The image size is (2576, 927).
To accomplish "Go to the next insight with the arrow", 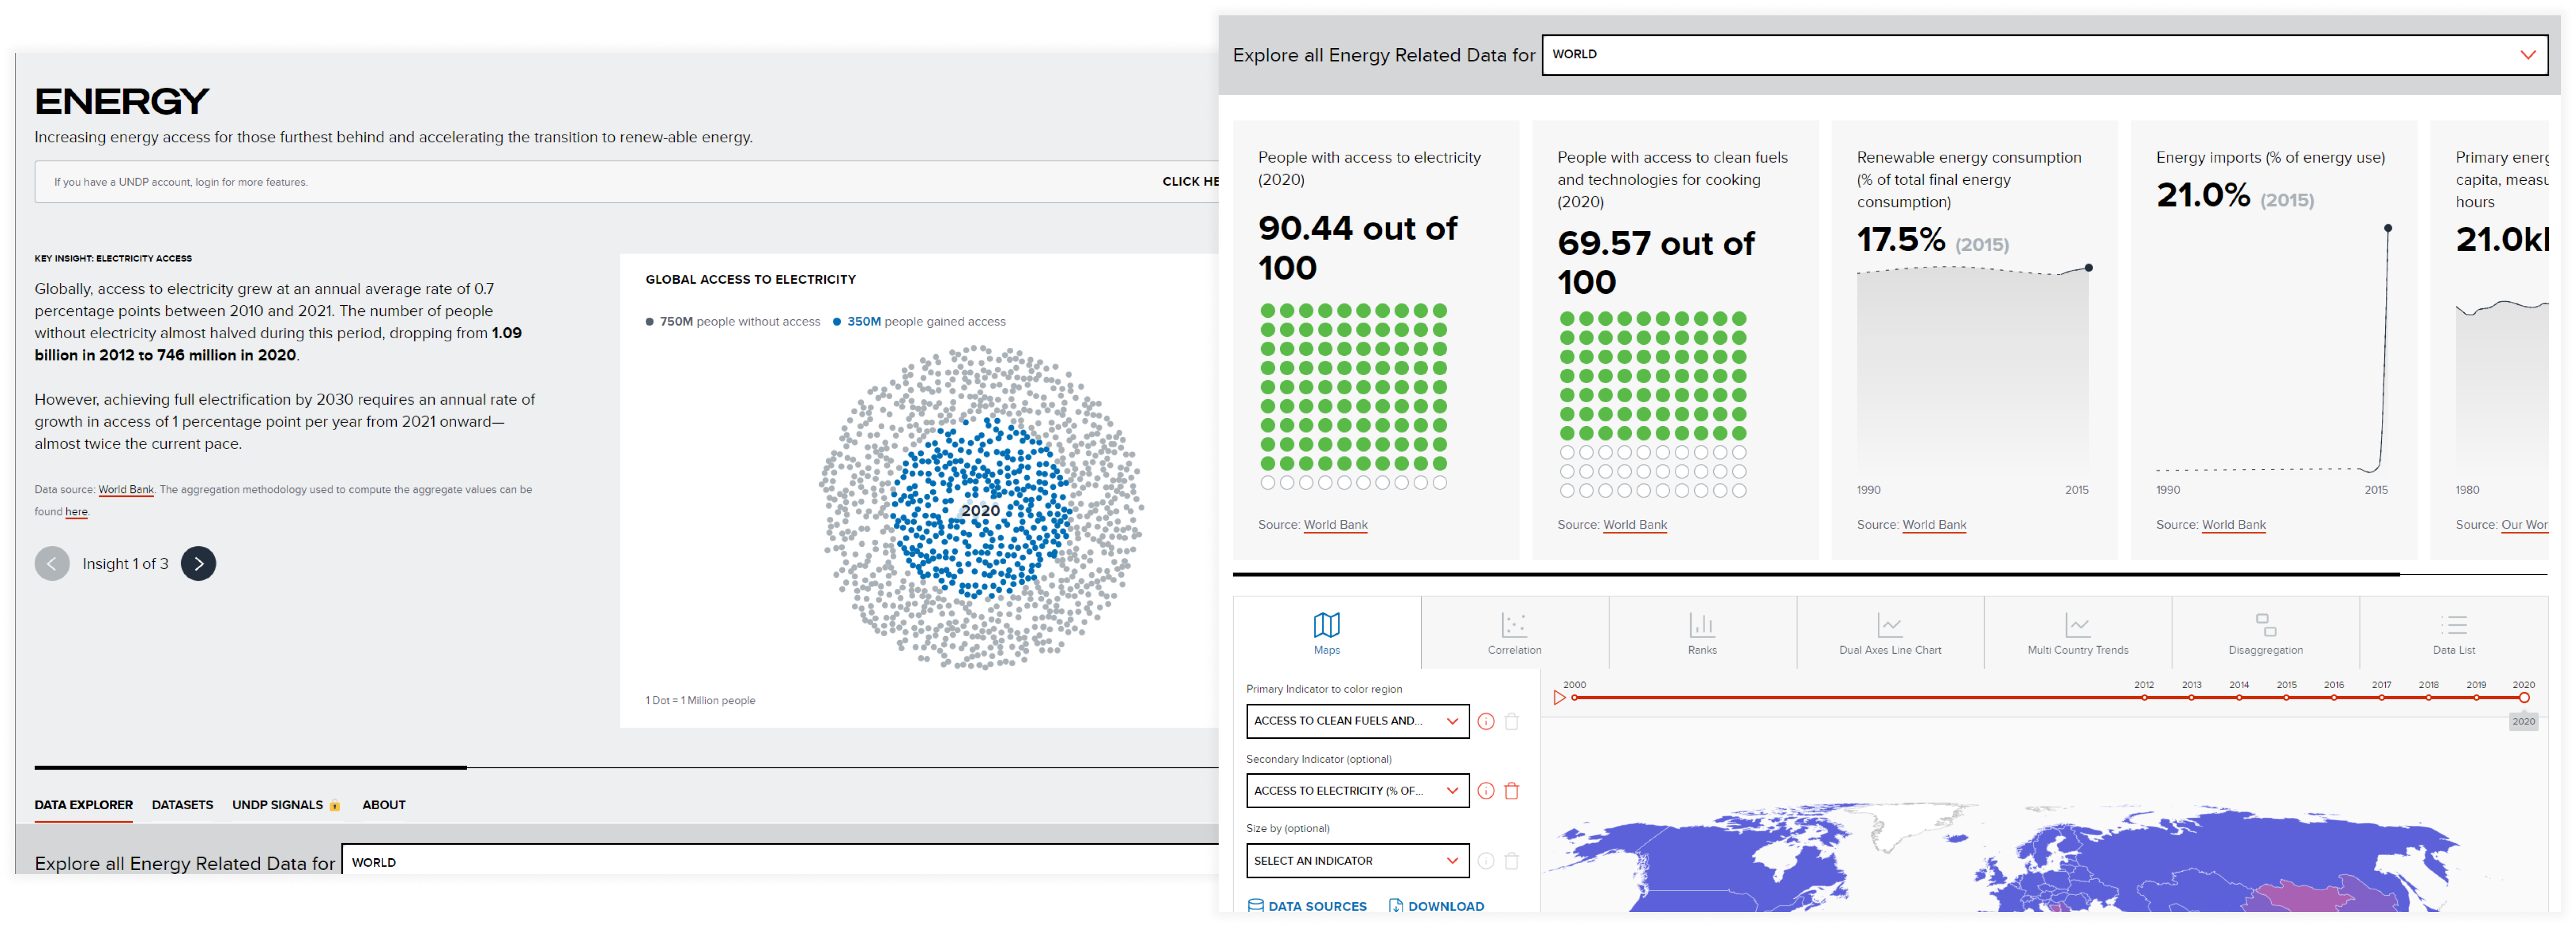I will point(198,564).
